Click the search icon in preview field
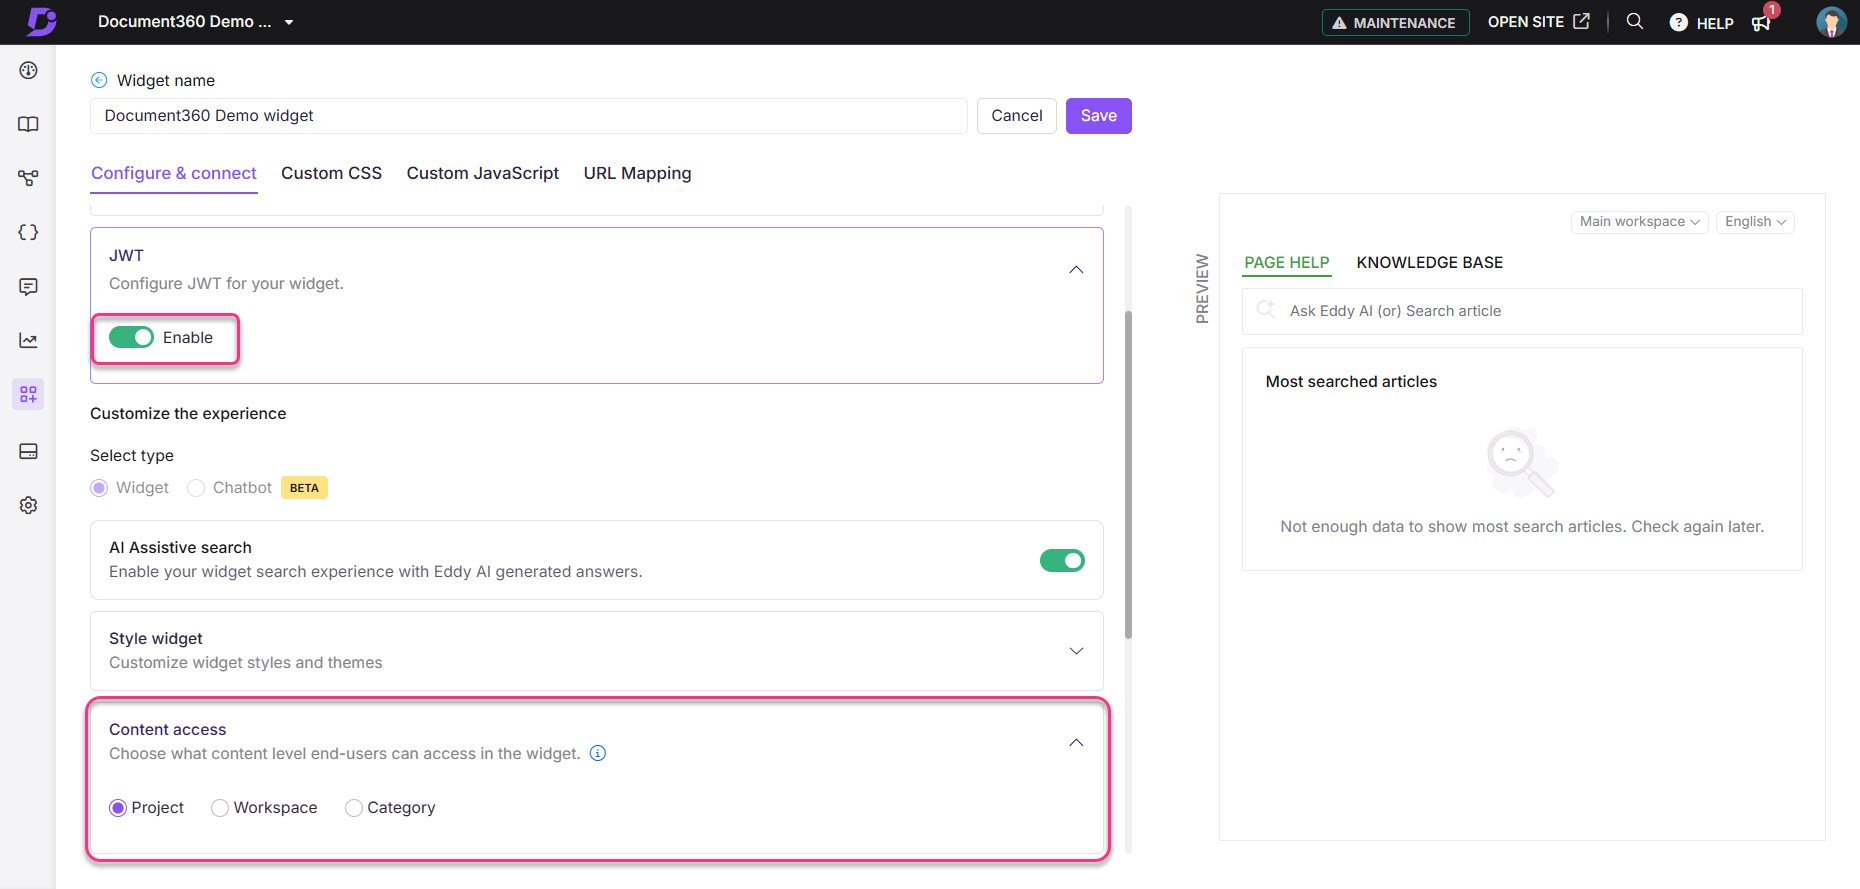 coord(1265,309)
